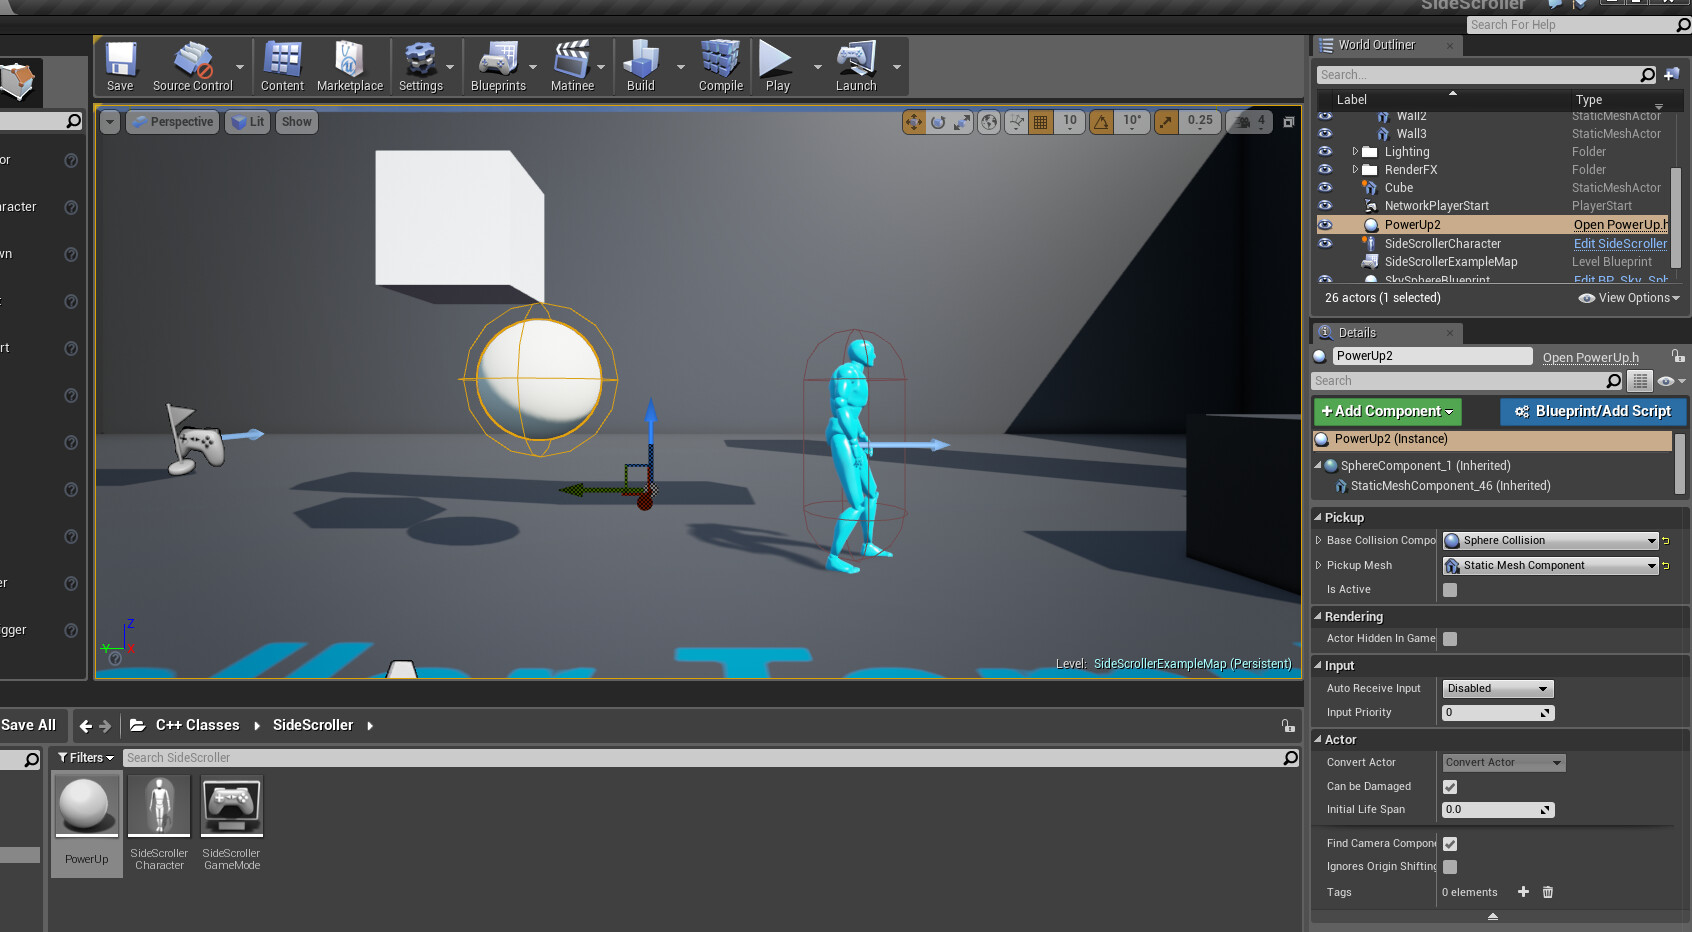Click the Build toolbar icon
1692x932 pixels.
[641, 66]
